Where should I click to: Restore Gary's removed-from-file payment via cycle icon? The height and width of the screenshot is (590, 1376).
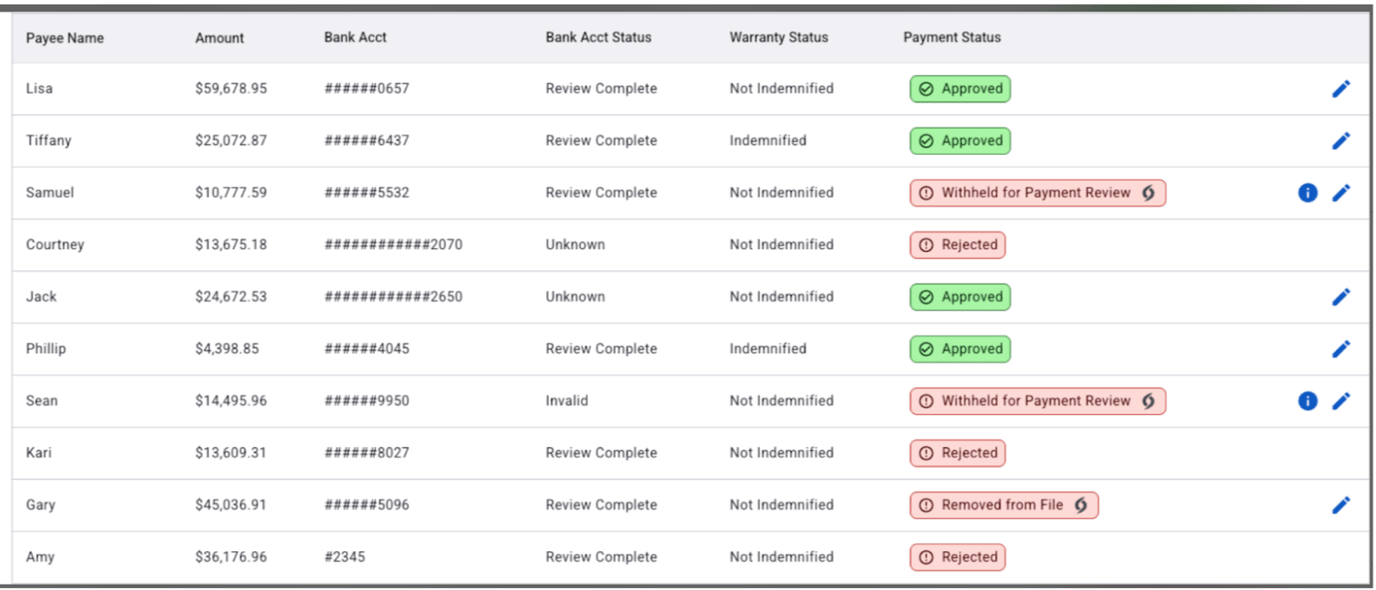(x=1081, y=505)
